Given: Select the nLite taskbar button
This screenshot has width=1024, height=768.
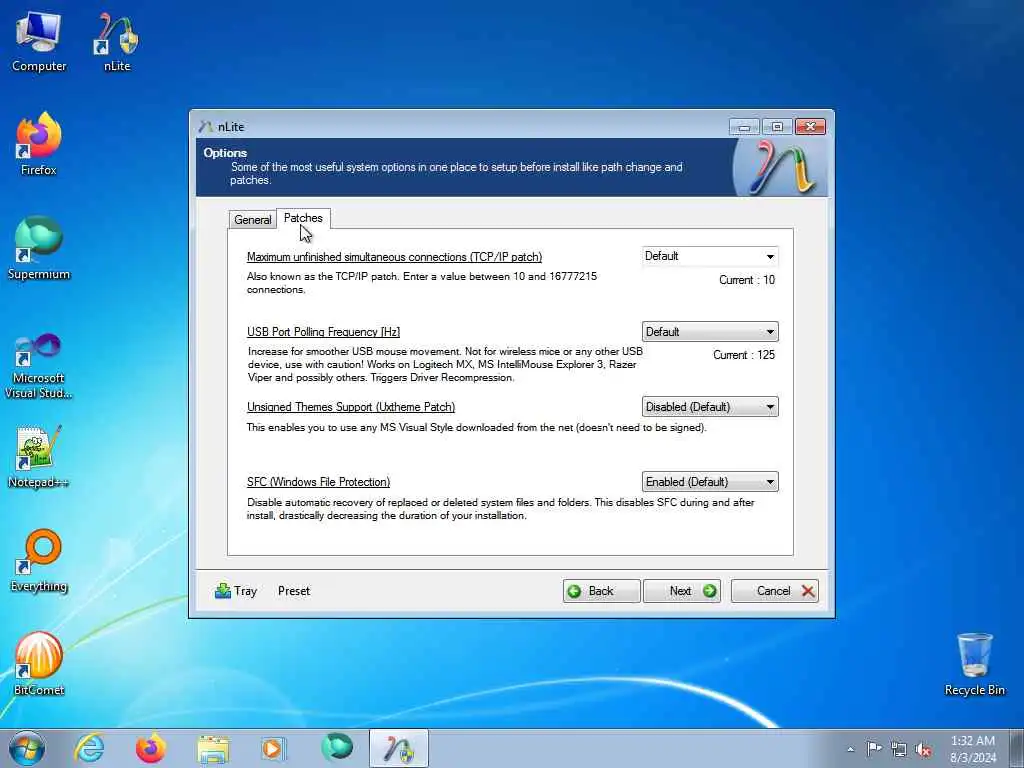Looking at the screenshot, I should (398, 748).
